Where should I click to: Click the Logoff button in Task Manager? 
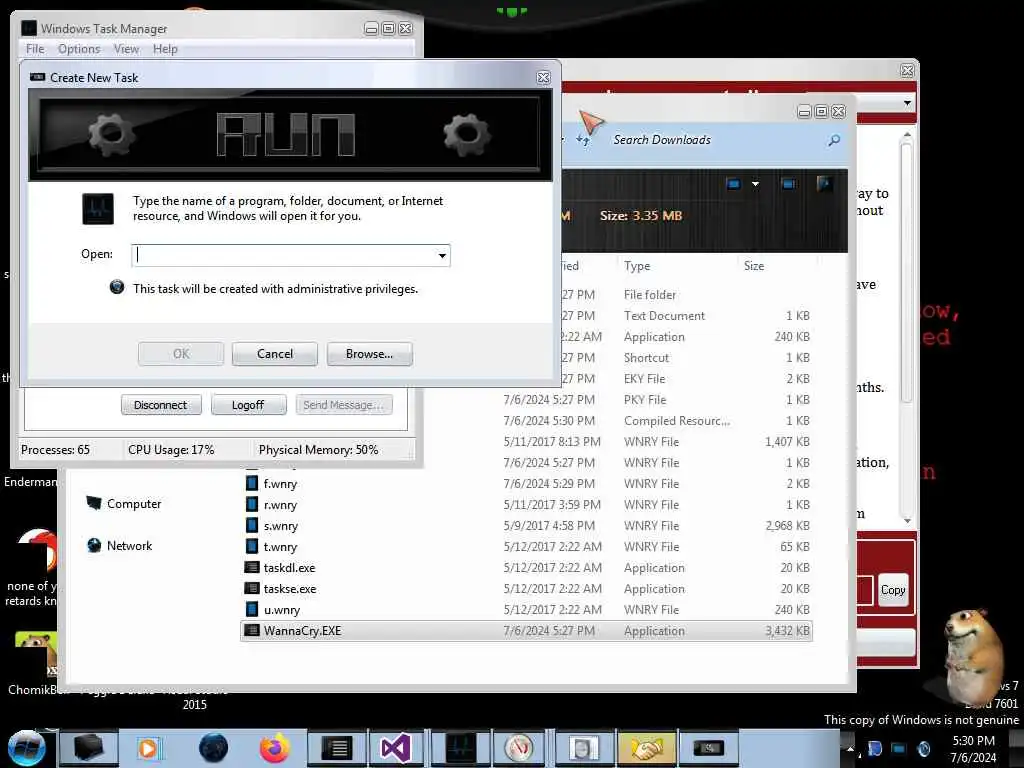tap(248, 405)
